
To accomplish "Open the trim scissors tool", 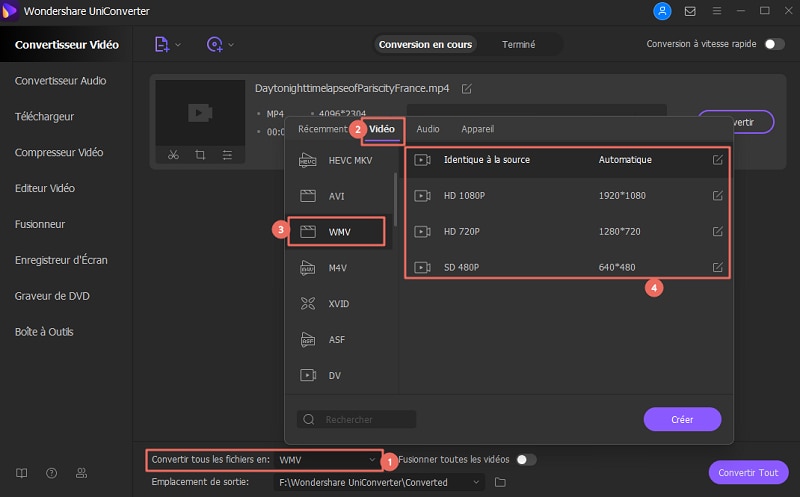I will 173,155.
